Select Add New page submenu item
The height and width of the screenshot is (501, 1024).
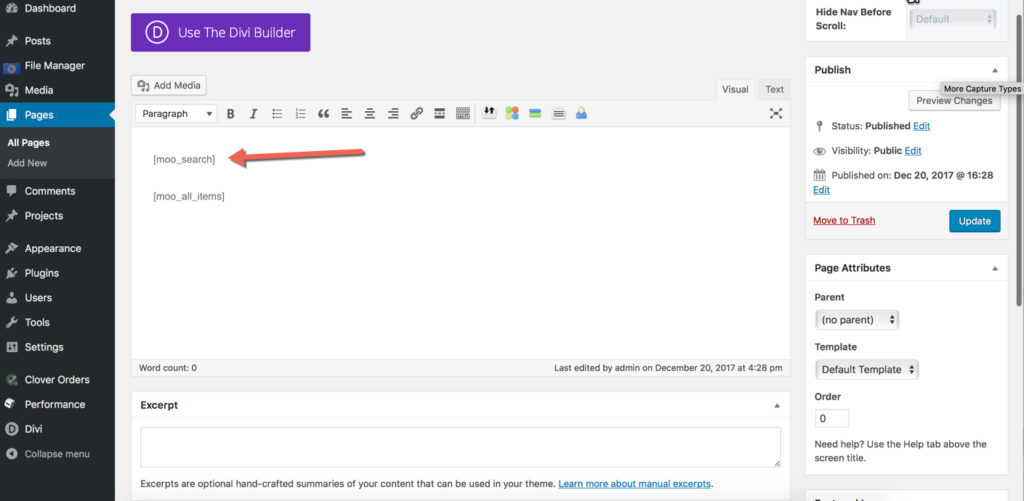click(x=27, y=163)
